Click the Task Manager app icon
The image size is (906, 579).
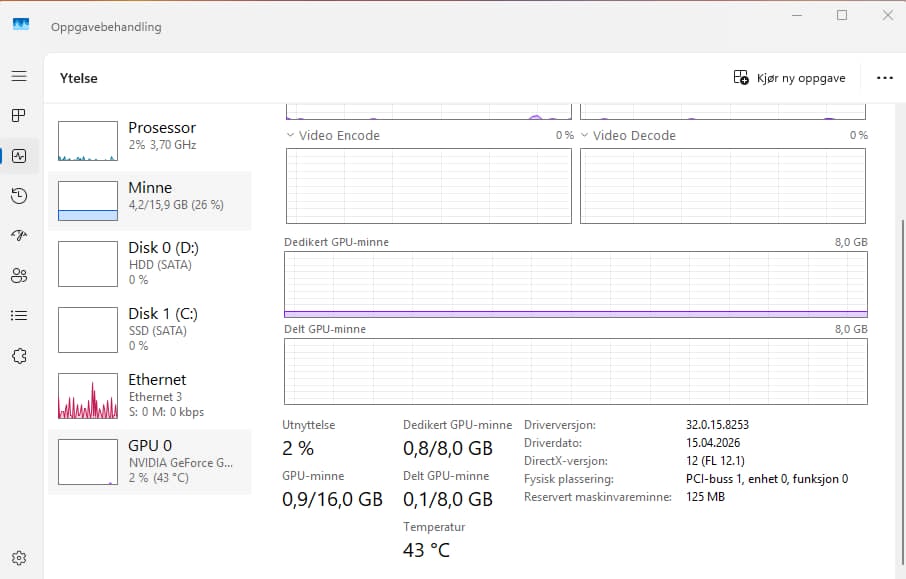pos(21,24)
